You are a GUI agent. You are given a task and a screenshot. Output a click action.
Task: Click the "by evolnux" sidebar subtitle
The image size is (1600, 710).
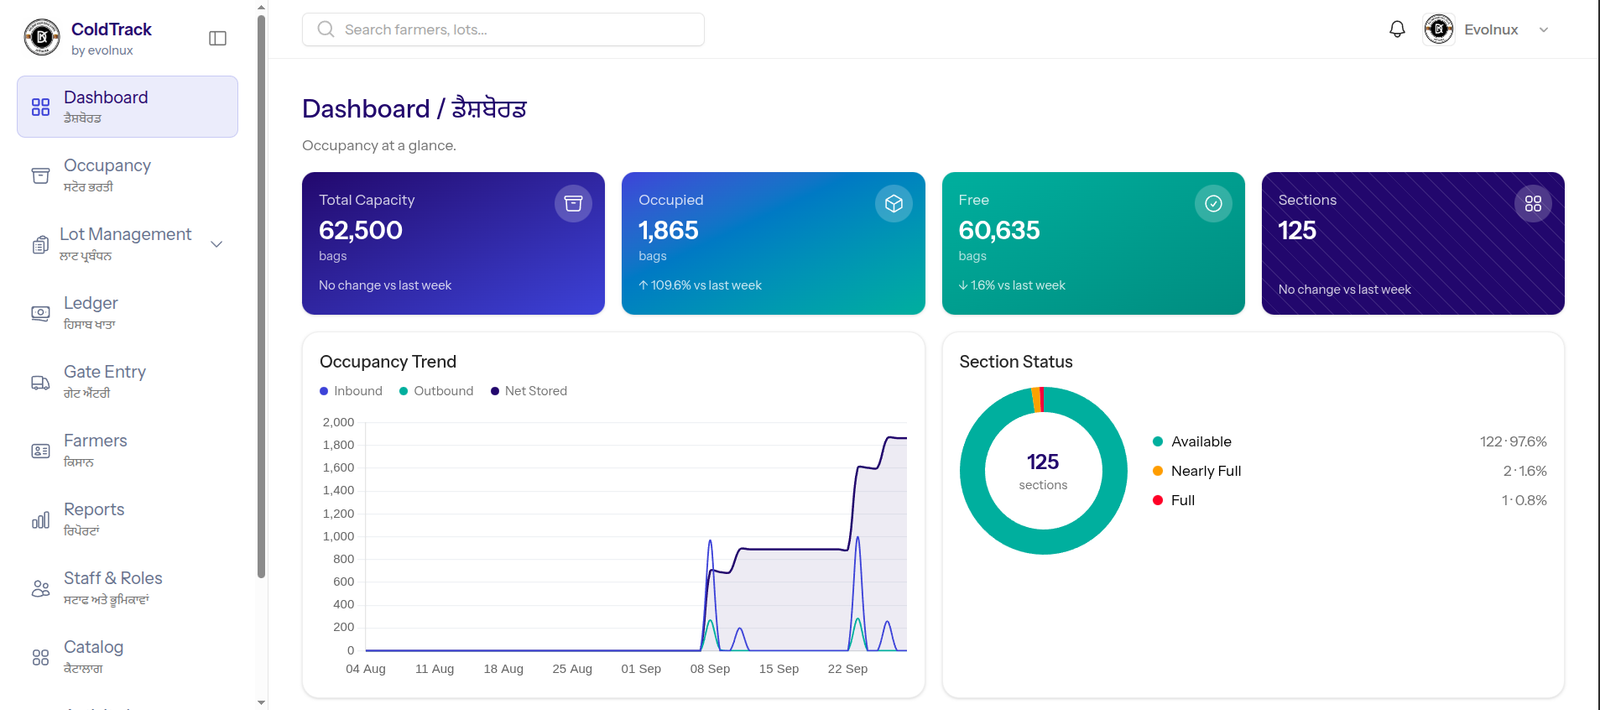[102, 50]
